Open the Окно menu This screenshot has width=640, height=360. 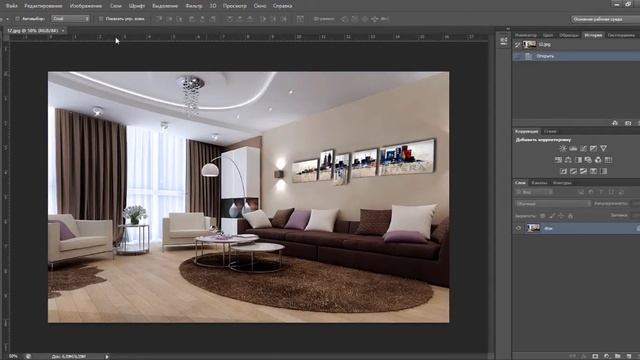click(x=260, y=6)
